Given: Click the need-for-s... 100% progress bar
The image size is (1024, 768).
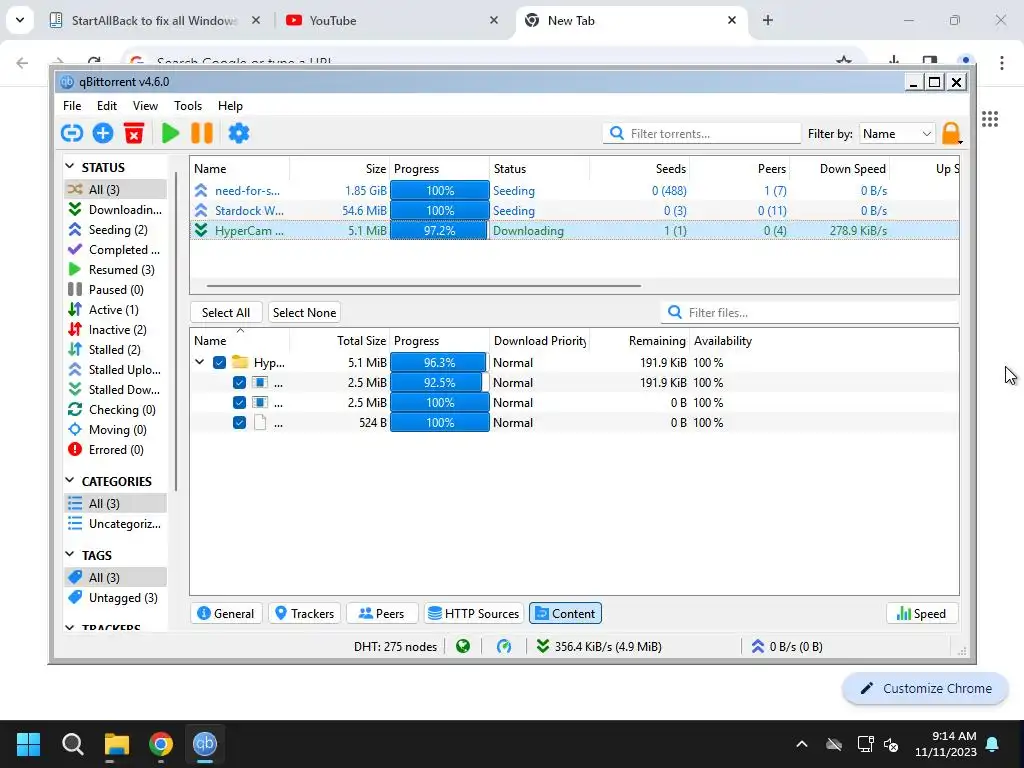Looking at the screenshot, I should tap(440, 191).
